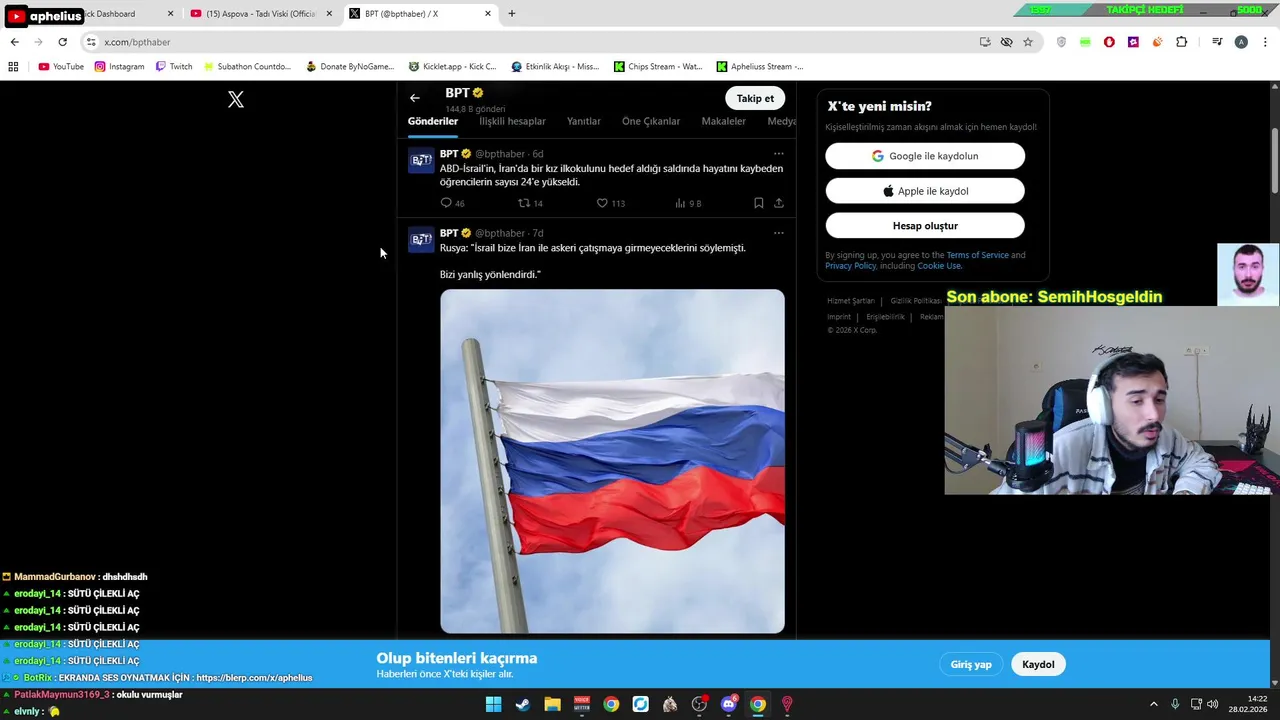Open File Explorer from the taskbar
The height and width of the screenshot is (720, 1280).
[552, 704]
